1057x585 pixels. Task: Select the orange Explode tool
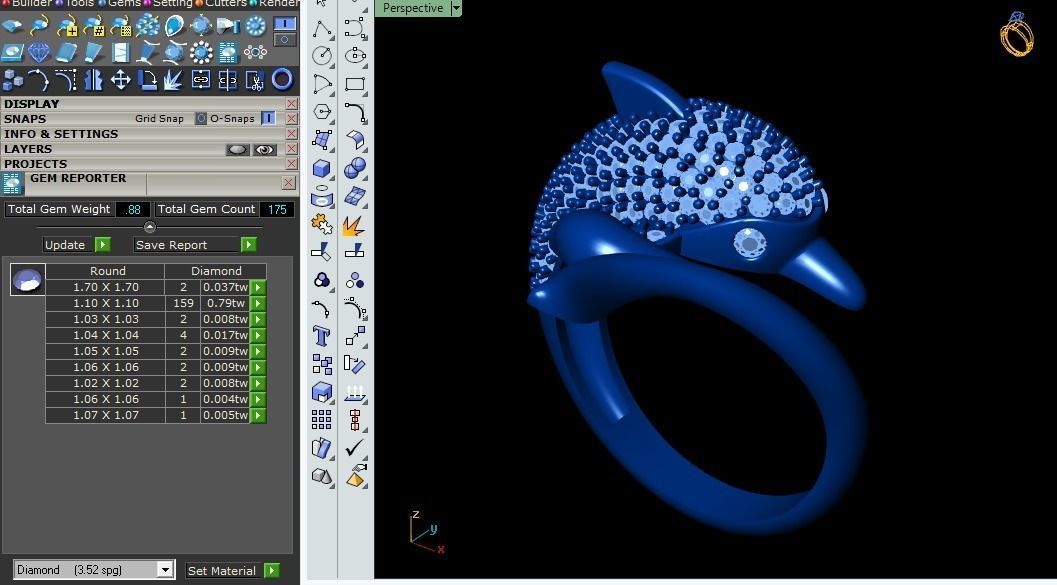(x=355, y=225)
